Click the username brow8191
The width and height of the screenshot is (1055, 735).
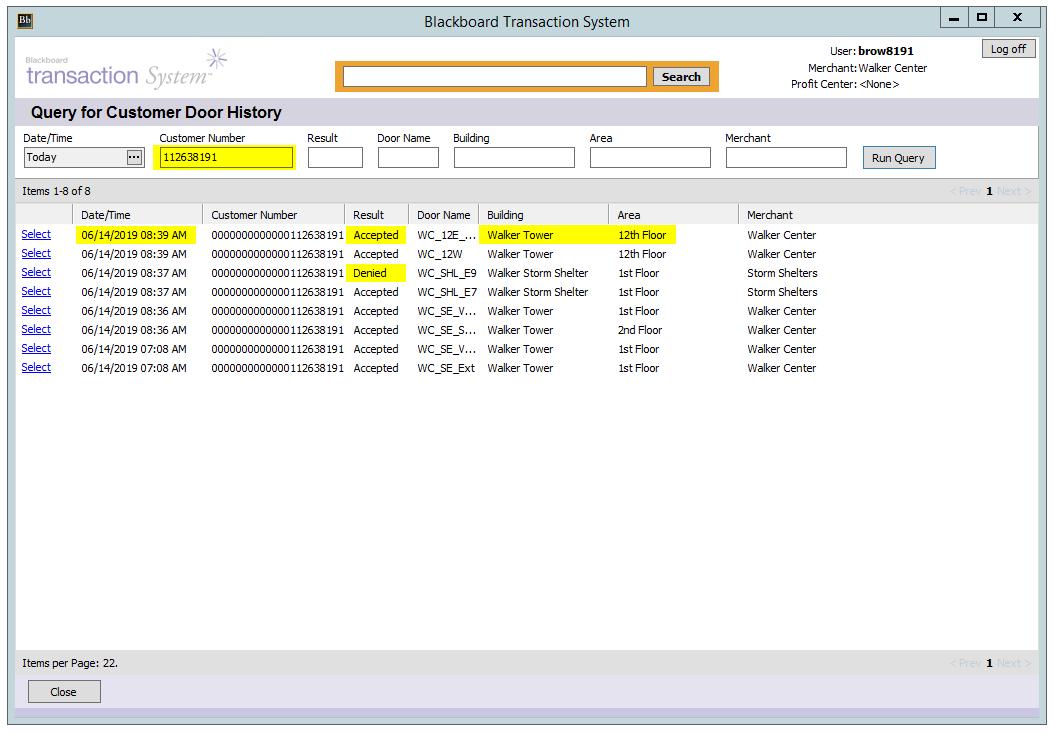(885, 51)
